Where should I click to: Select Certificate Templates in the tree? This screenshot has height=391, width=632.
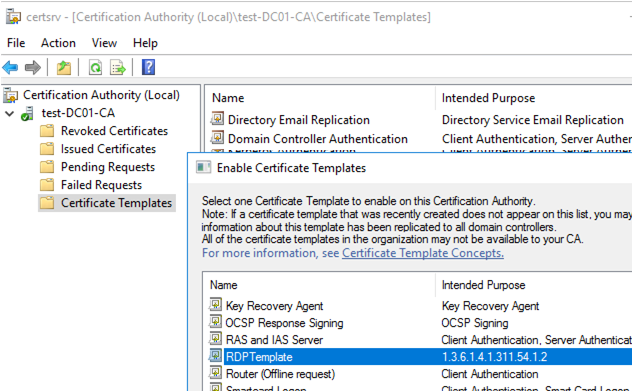(116, 203)
